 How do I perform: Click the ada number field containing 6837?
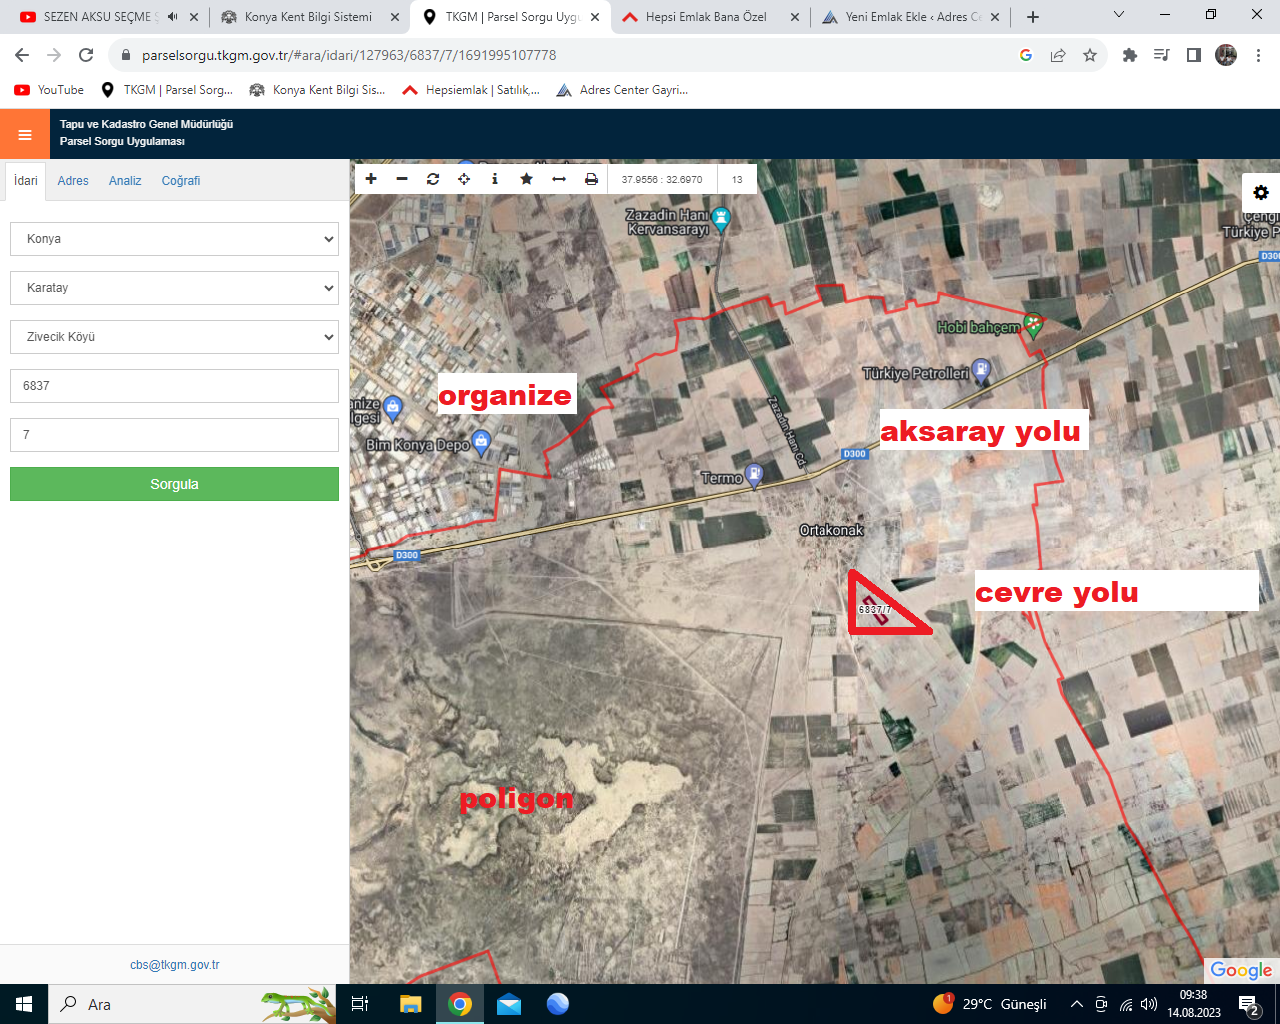[174, 386]
